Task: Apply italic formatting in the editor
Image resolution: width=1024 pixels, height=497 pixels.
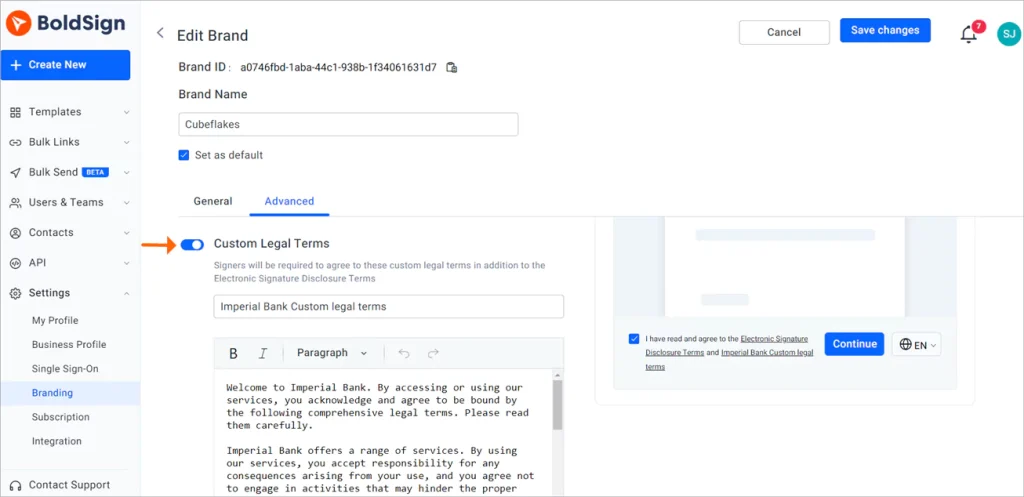Action: tap(263, 353)
